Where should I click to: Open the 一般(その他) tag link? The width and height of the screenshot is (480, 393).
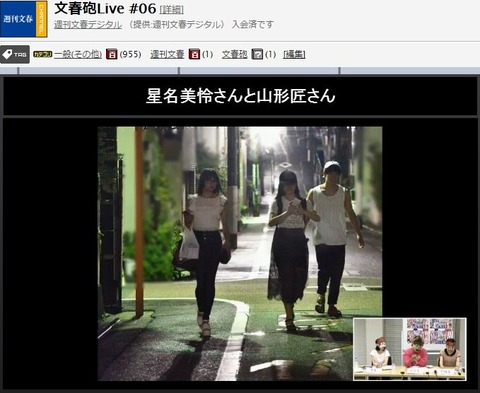coord(78,54)
